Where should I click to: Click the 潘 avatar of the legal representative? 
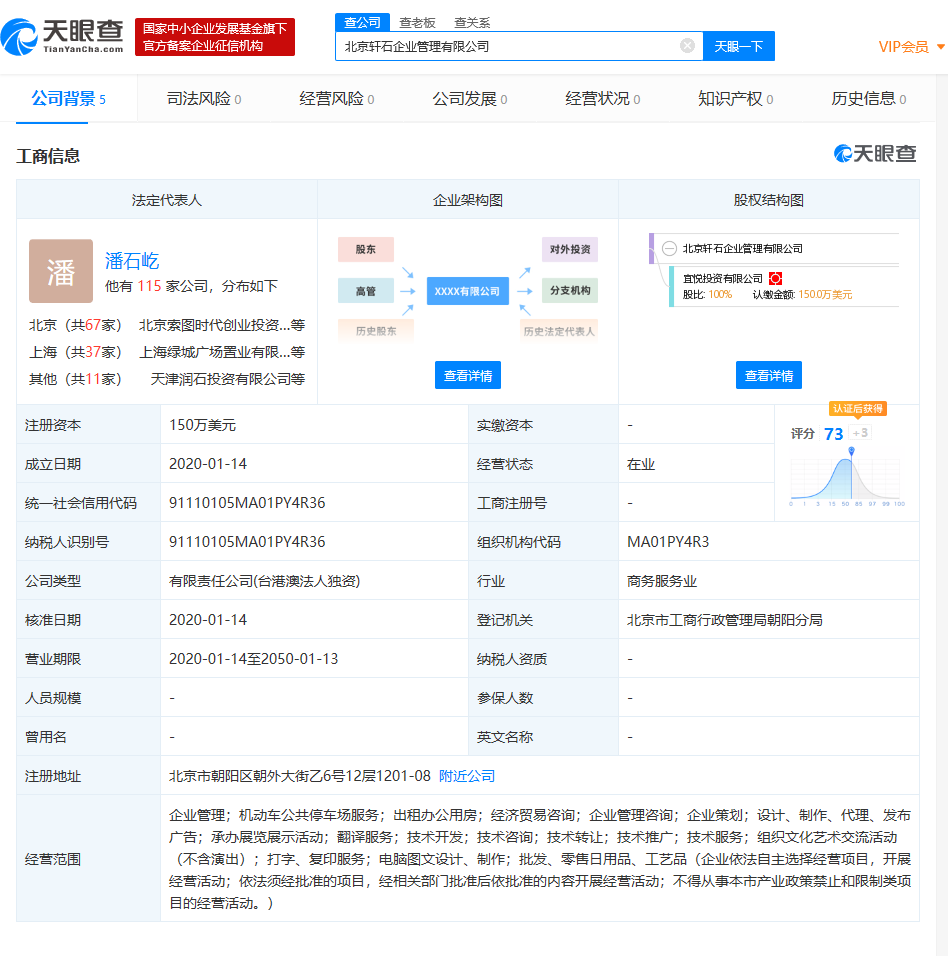(x=60, y=271)
